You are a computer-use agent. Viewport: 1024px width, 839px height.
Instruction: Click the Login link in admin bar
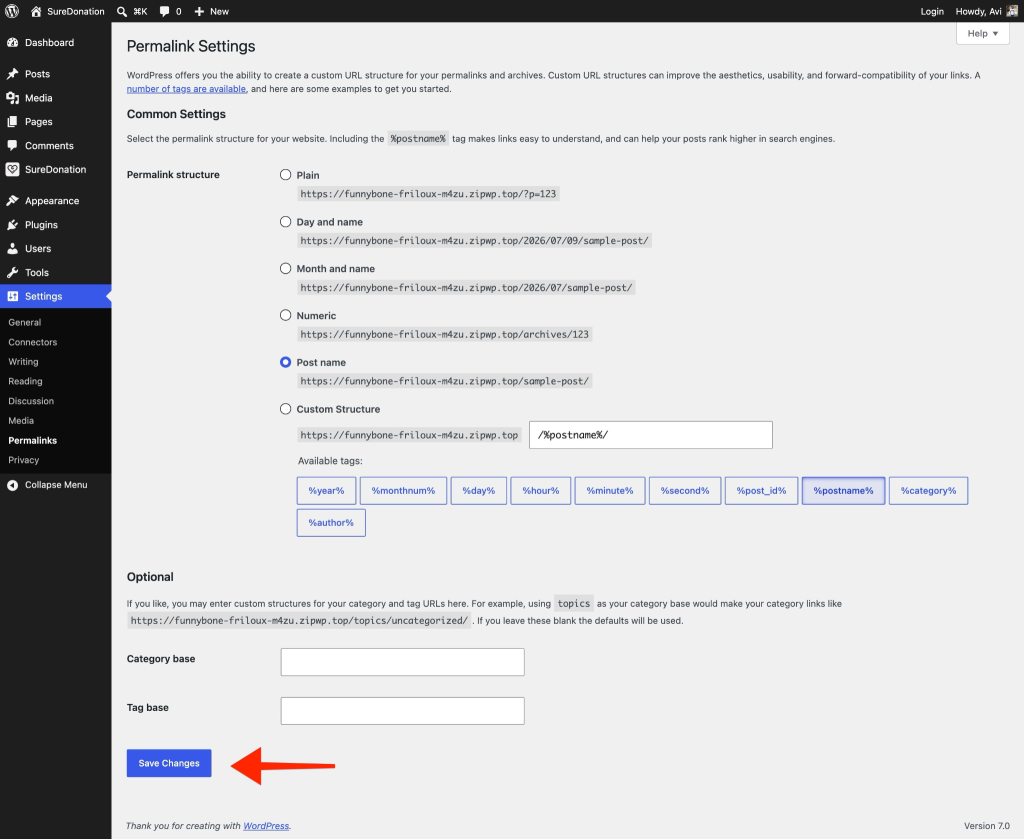932,11
